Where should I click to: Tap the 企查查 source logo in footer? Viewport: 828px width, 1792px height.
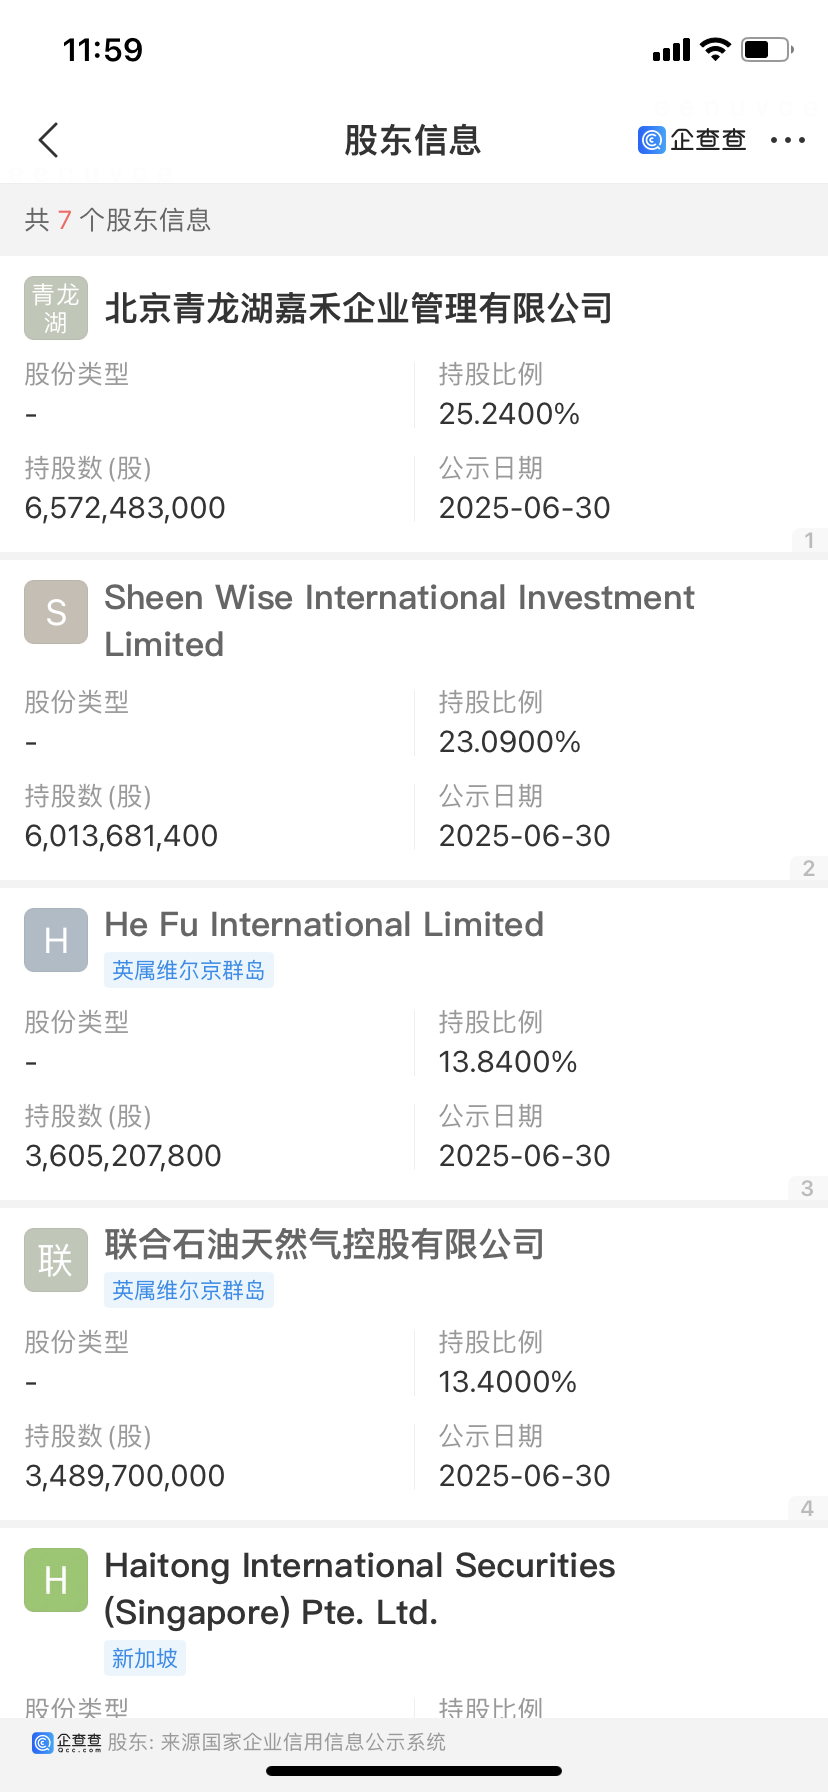(67, 1743)
